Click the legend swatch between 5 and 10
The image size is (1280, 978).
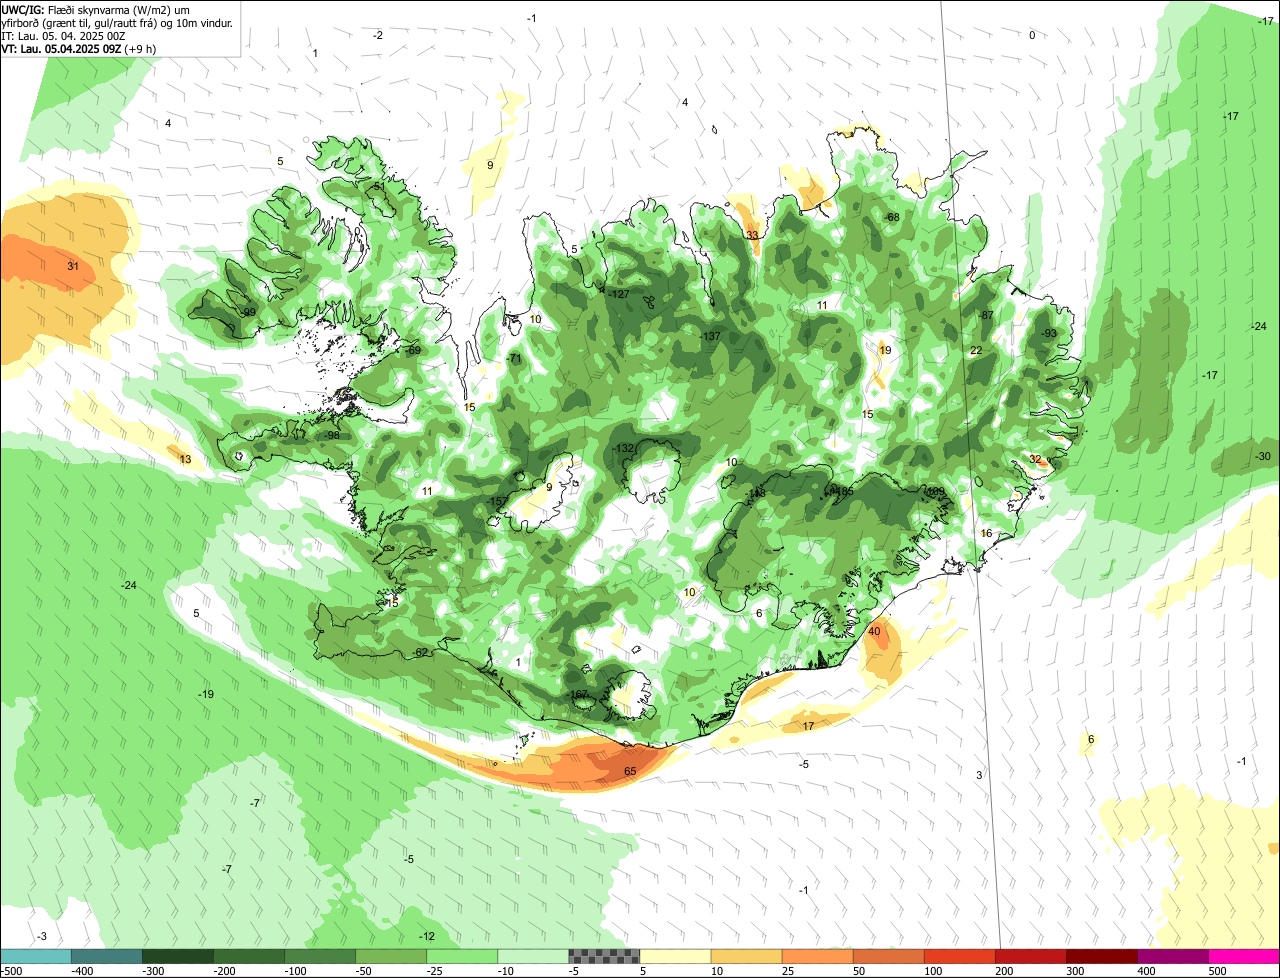point(675,957)
